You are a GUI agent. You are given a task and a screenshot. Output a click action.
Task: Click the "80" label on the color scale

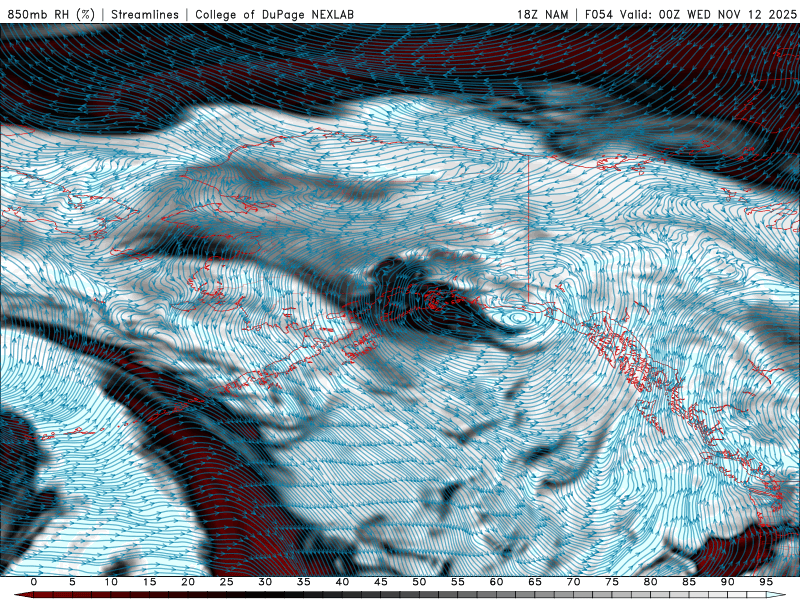651,582
